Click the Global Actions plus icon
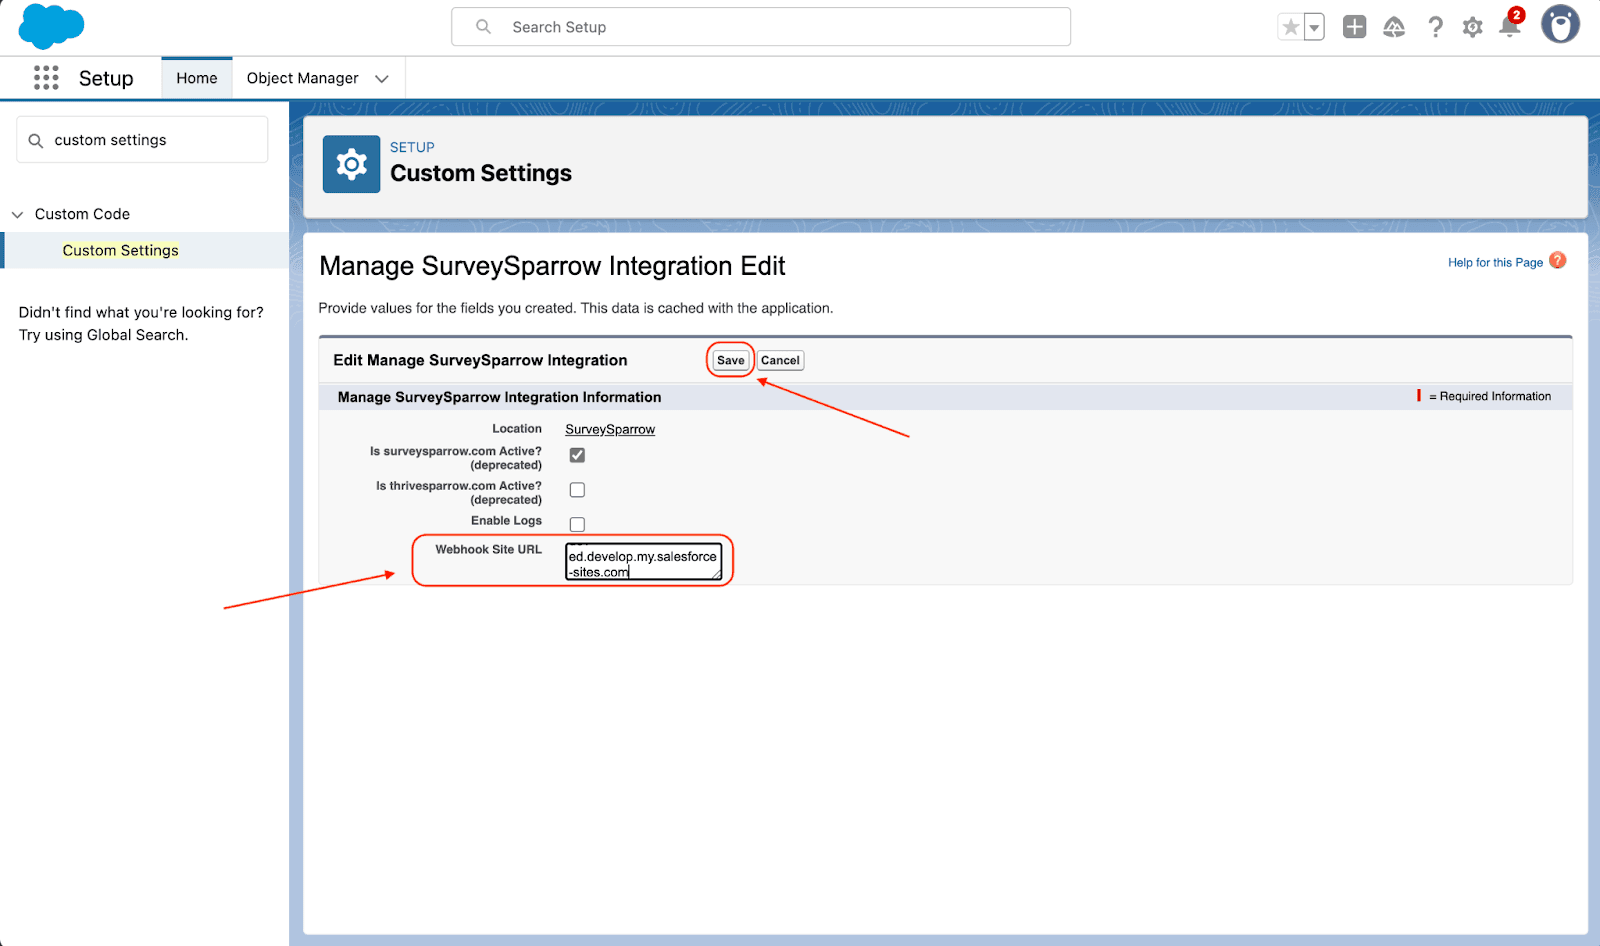This screenshot has height=946, width=1600. 1354,27
